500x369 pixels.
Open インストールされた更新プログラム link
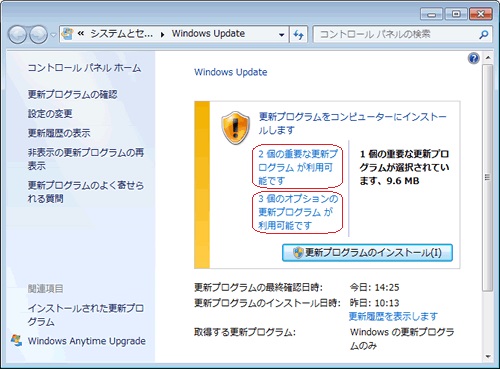tap(86, 315)
